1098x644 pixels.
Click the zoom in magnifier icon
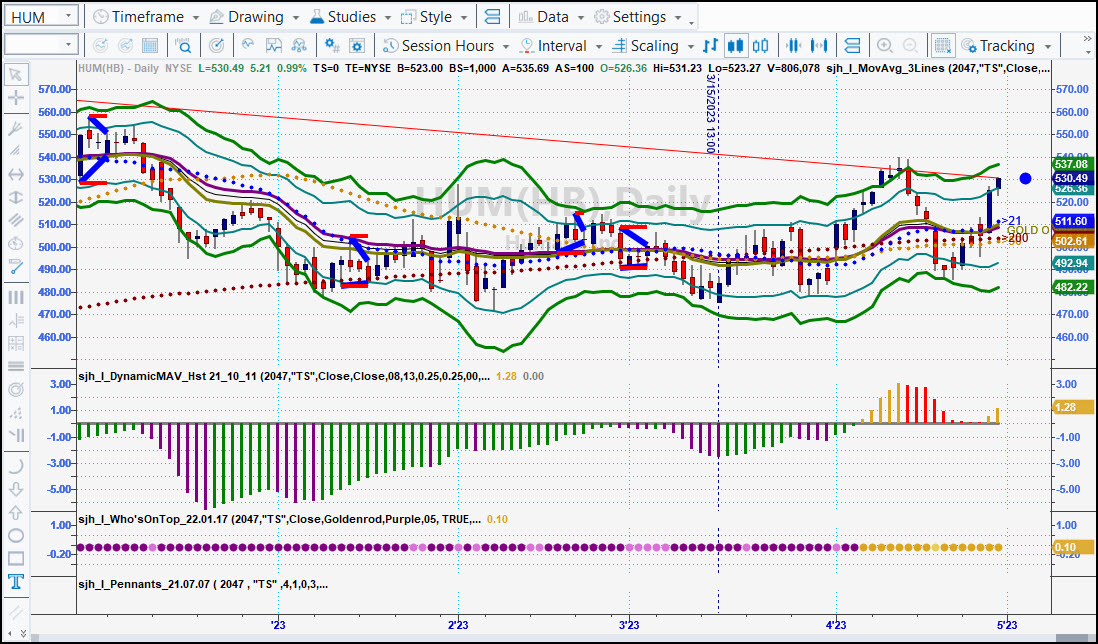[x=885, y=46]
